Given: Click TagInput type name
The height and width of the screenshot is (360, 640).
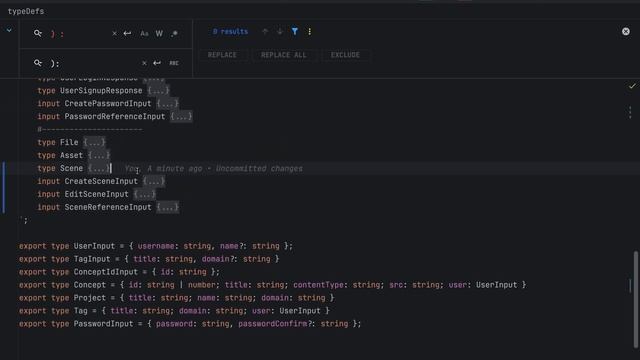Looking at the screenshot, I should pyautogui.click(x=92, y=259).
